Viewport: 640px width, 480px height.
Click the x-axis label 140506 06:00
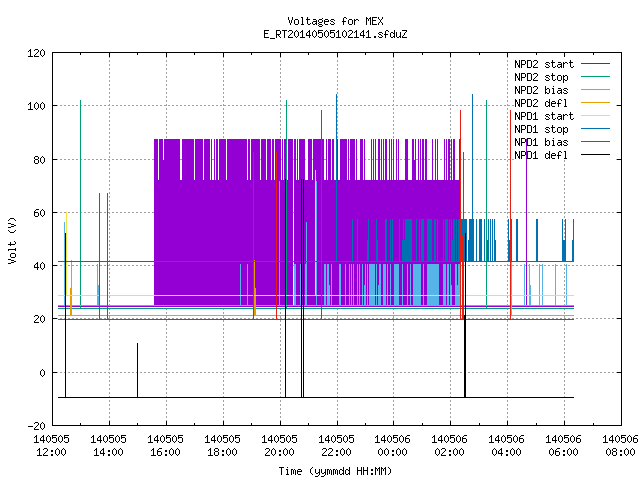pos(563,446)
